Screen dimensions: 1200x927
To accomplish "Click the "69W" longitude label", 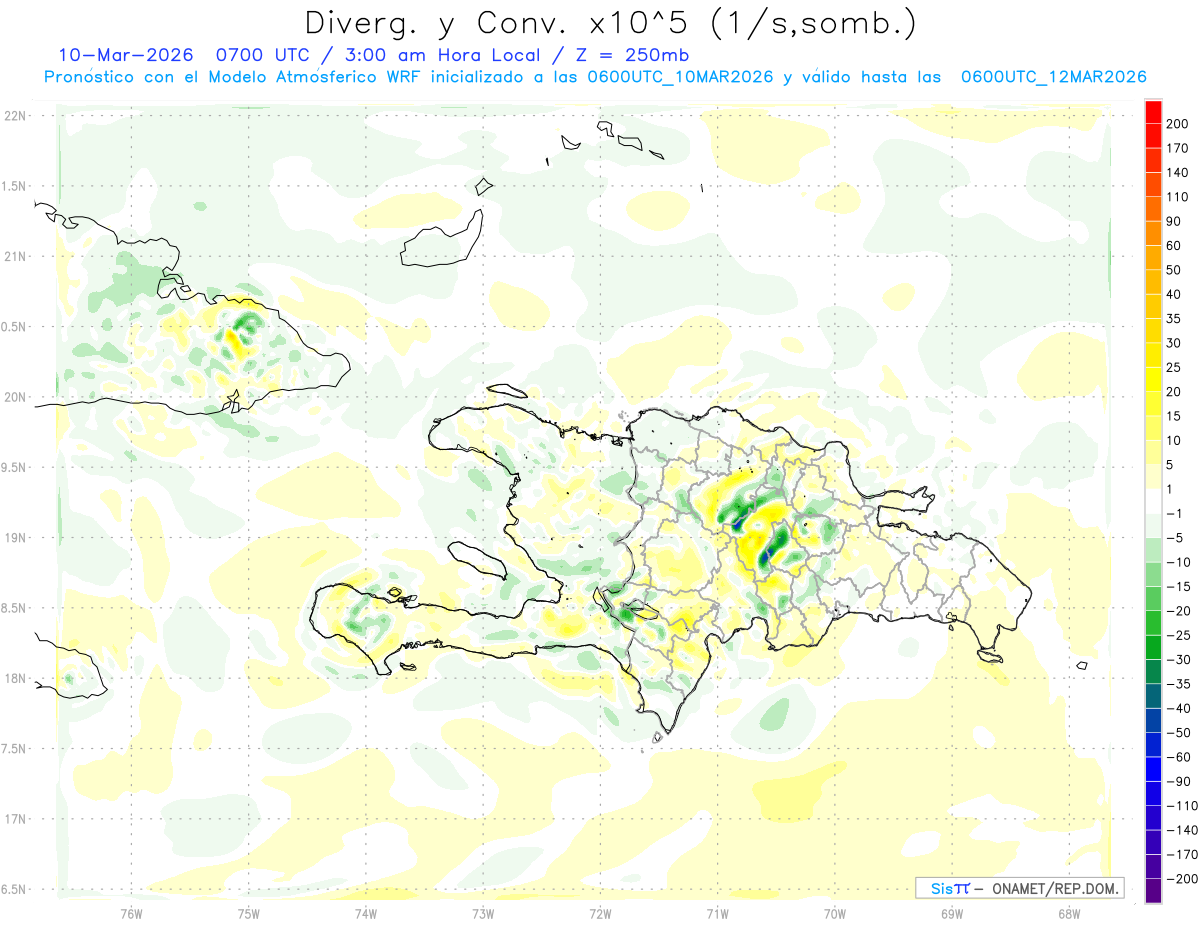I will pos(952,913).
